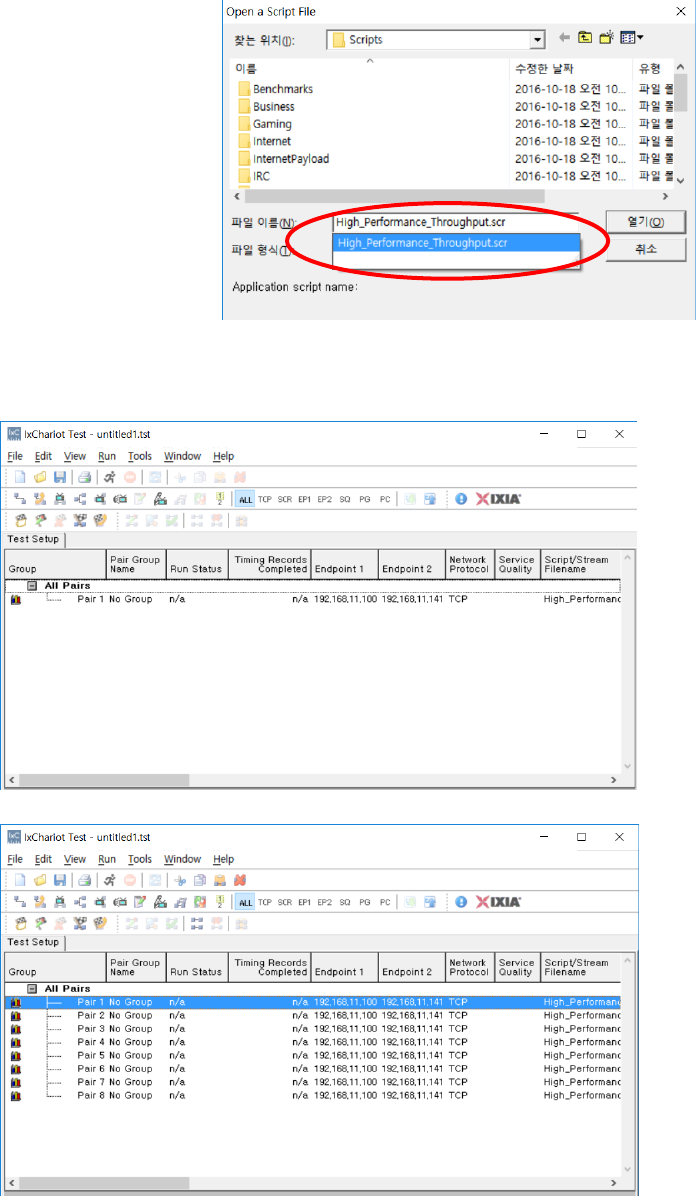Click Endpoint 1 column header in eight-pair window

[345, 966]
